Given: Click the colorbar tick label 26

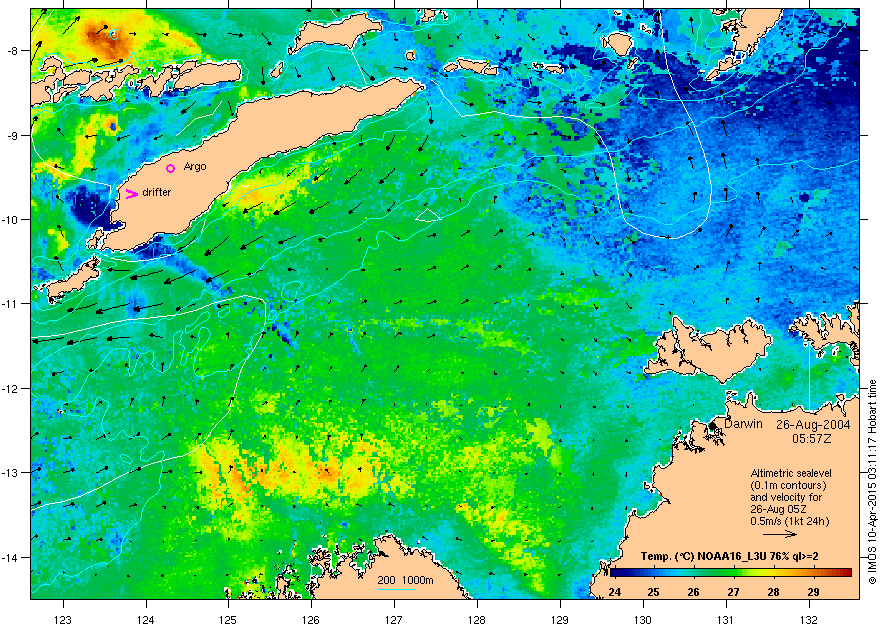Looking at the screenshot, I should 694,592.
